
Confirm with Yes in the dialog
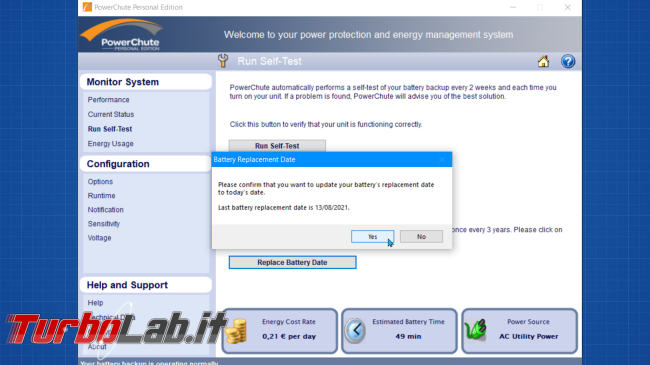(372, 236)
